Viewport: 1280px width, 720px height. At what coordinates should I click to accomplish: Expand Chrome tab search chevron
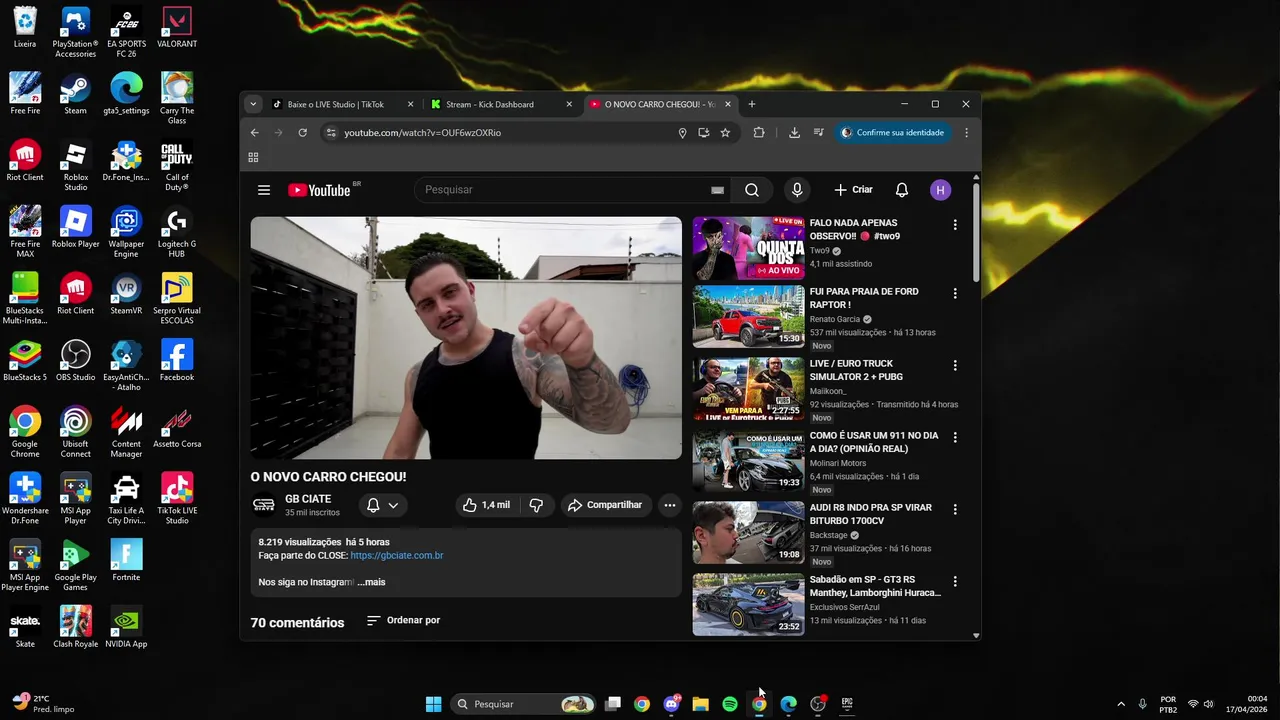click(253, 104)
